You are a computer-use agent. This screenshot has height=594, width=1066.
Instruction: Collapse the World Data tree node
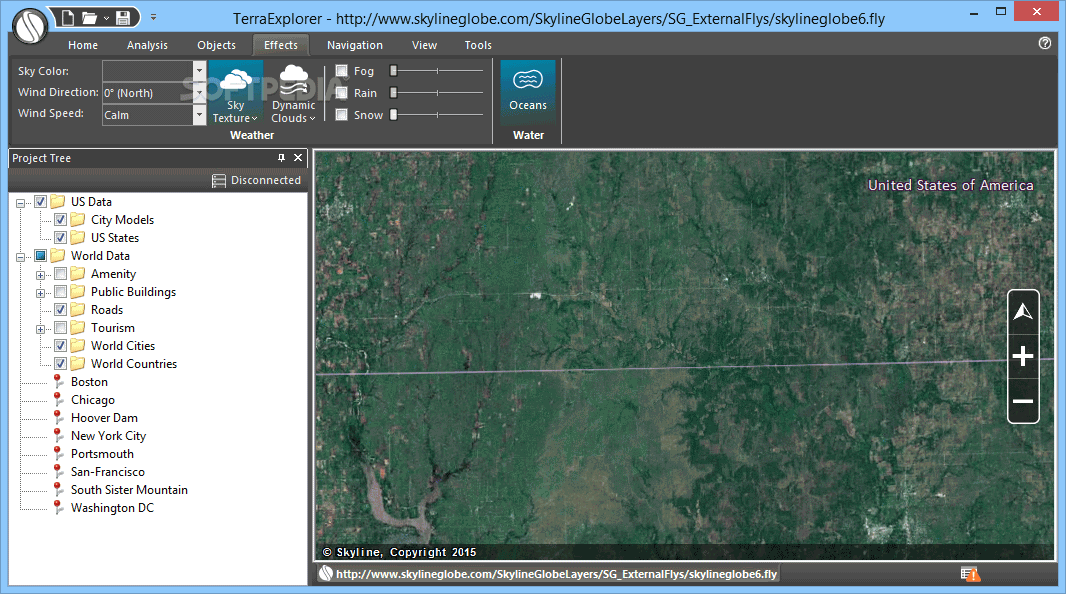click(20, 257)
